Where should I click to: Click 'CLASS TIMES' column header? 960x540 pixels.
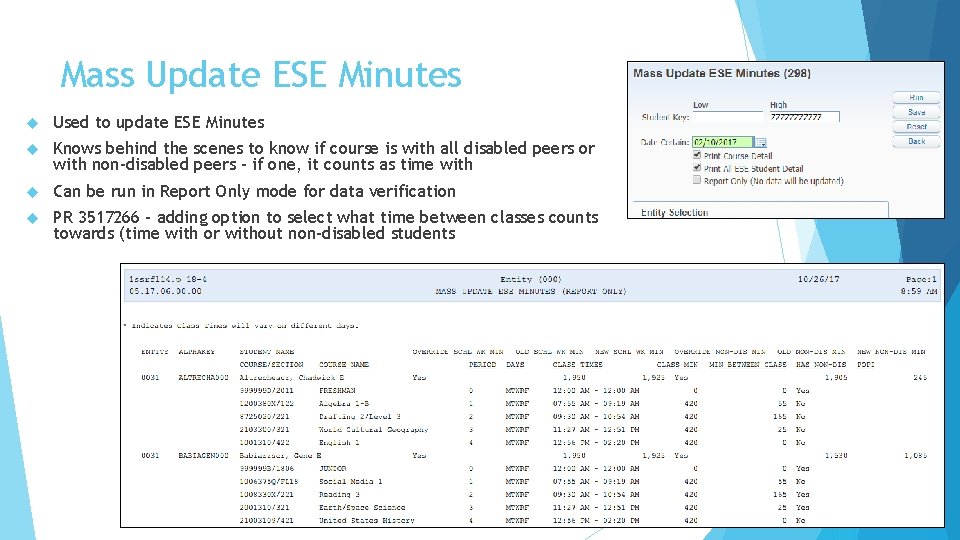pyautogui.click(x=577, y=364)
